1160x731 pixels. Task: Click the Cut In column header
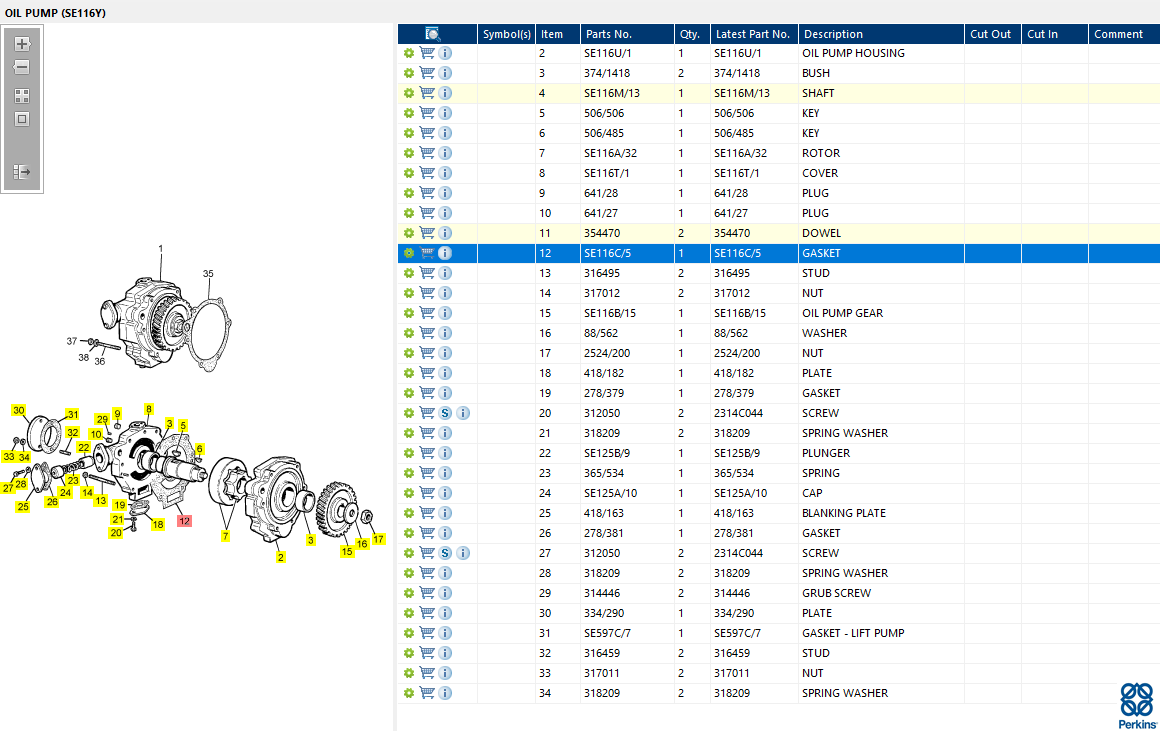[1054, 34]
